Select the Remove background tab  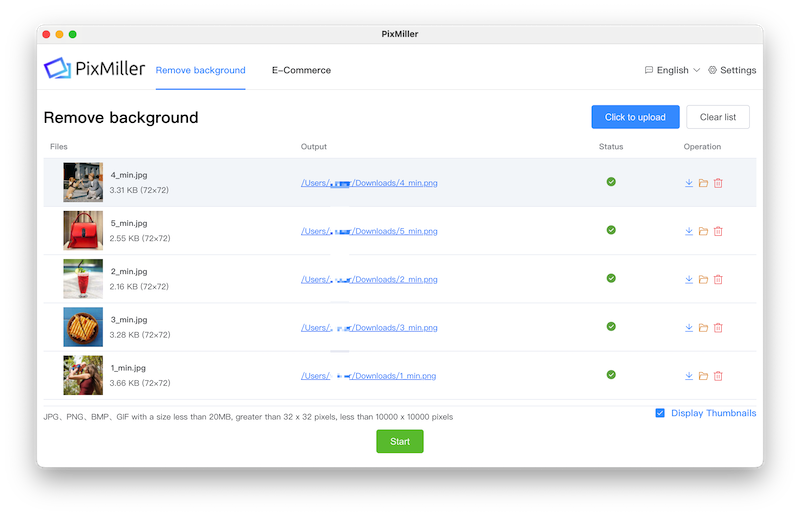[x=201, y=70]
